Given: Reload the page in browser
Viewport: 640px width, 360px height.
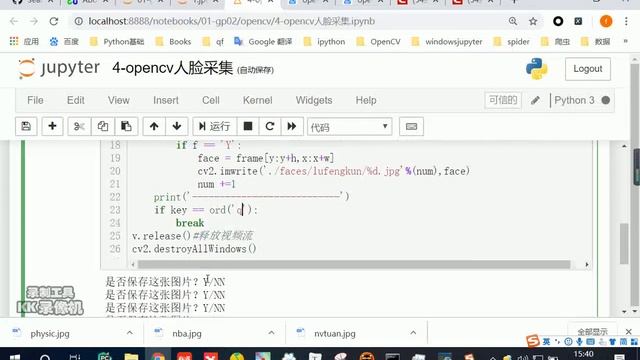Looking at the screenshot, I should 53,21.
